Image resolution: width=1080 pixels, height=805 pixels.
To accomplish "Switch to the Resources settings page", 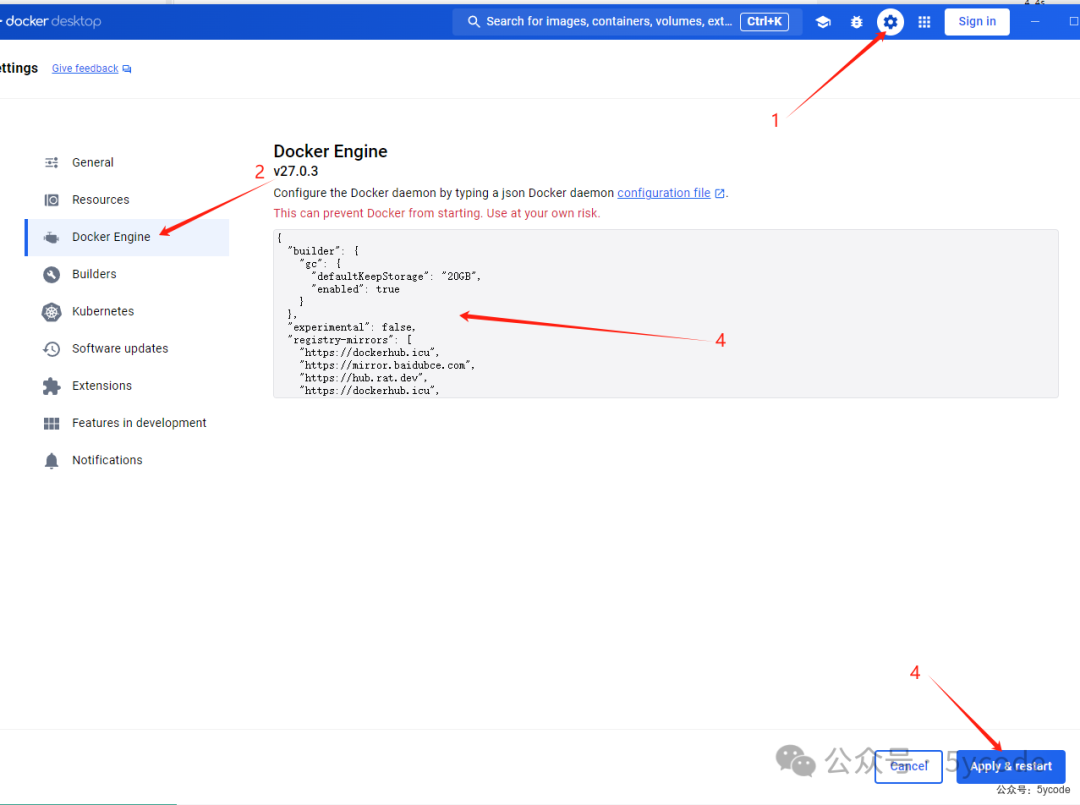I will tap(101, 199).
